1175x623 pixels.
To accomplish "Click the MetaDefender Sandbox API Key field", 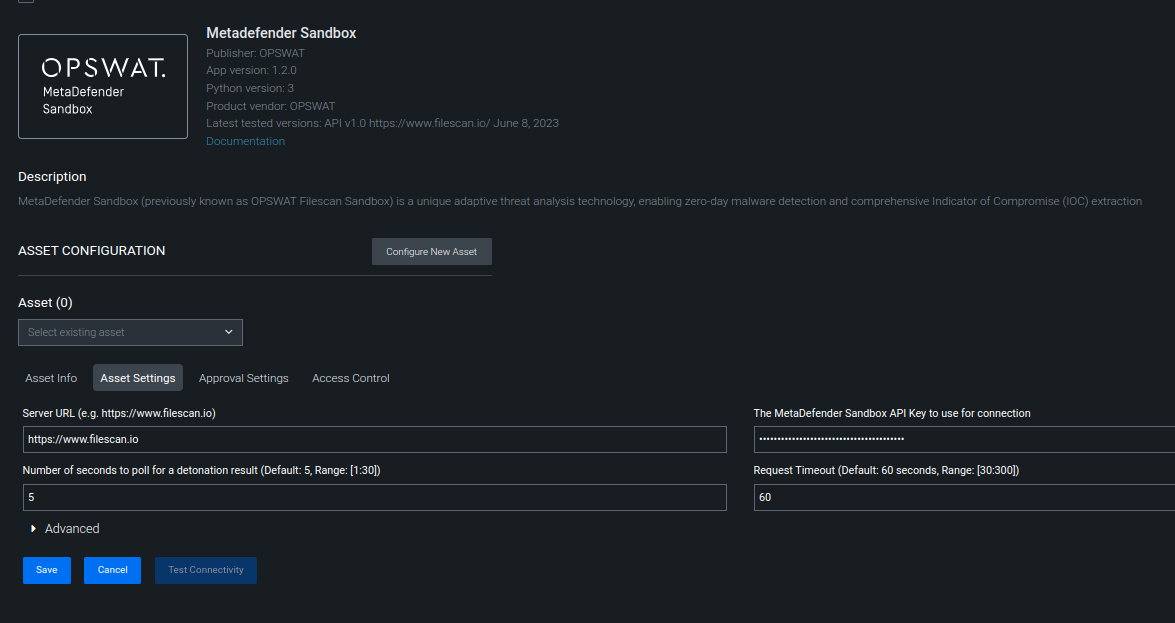I will pyautogui.click(x=964, y=439).
